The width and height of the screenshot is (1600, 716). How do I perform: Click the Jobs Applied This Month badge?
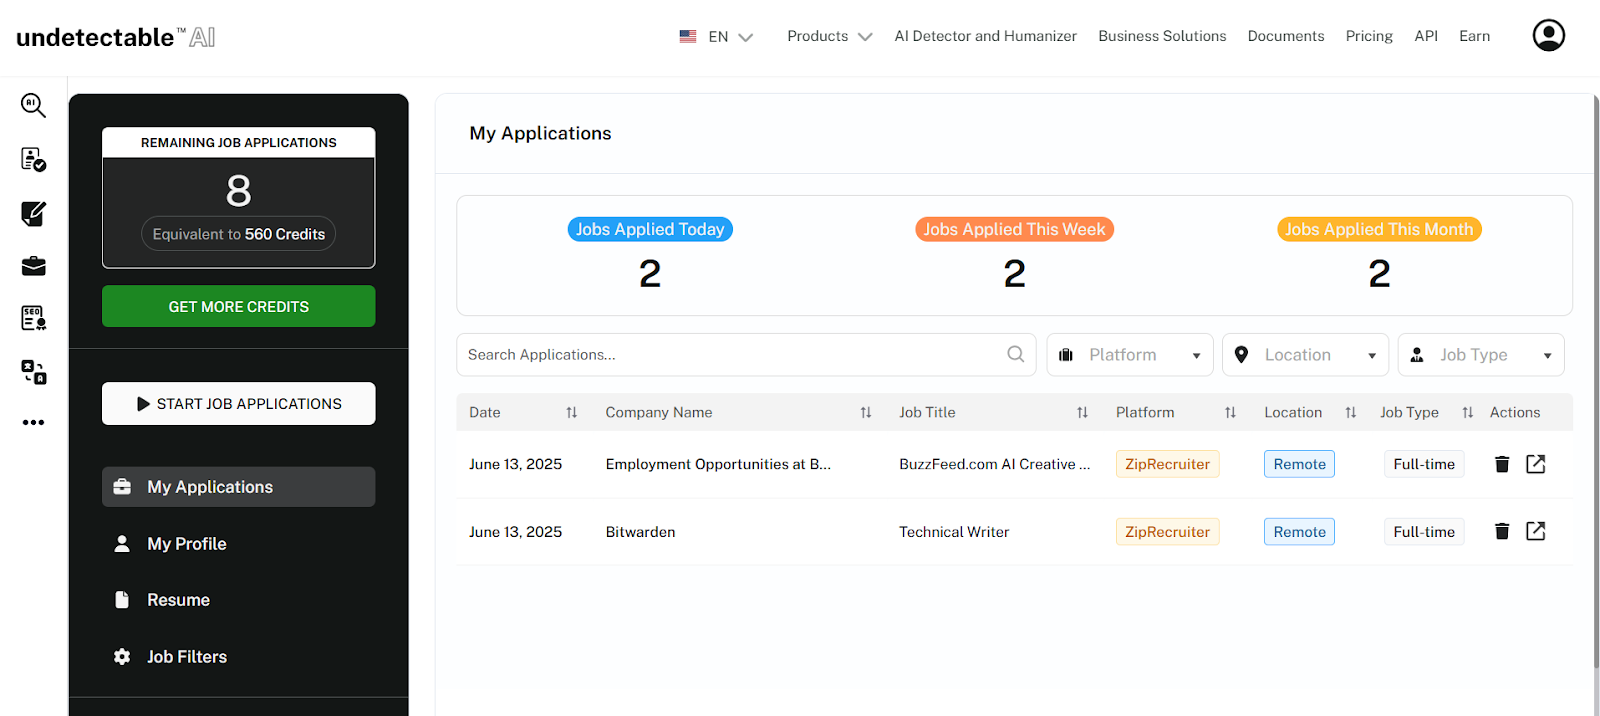coord(1379,229)
